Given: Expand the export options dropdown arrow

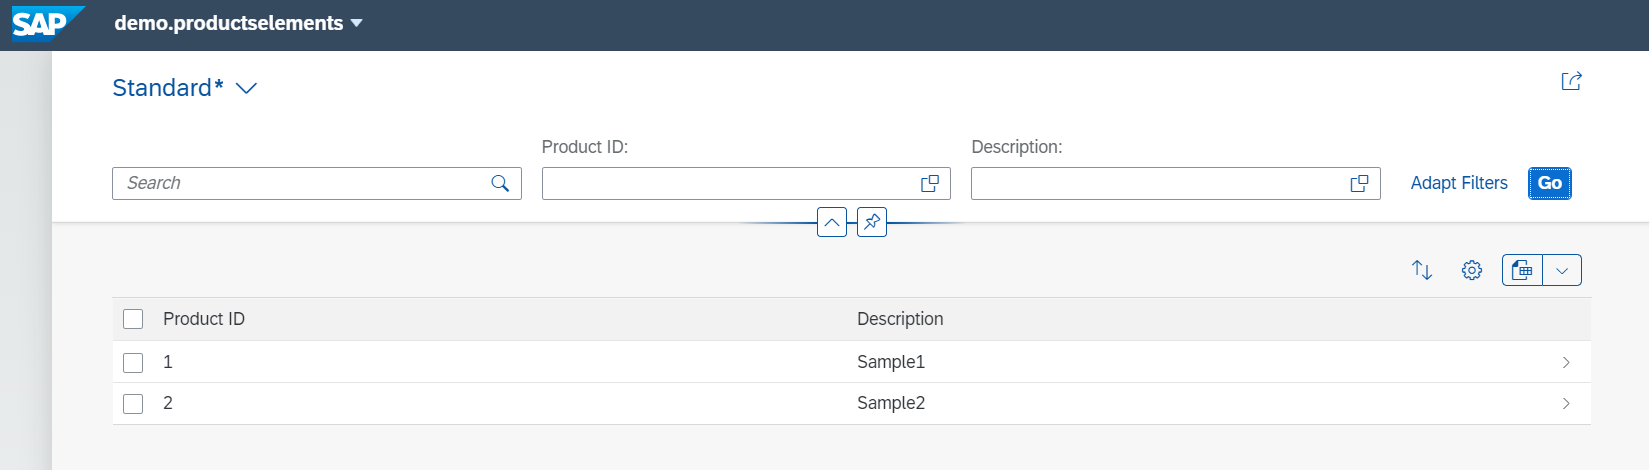Looking at the screenshot, I should coord(1562,270).
